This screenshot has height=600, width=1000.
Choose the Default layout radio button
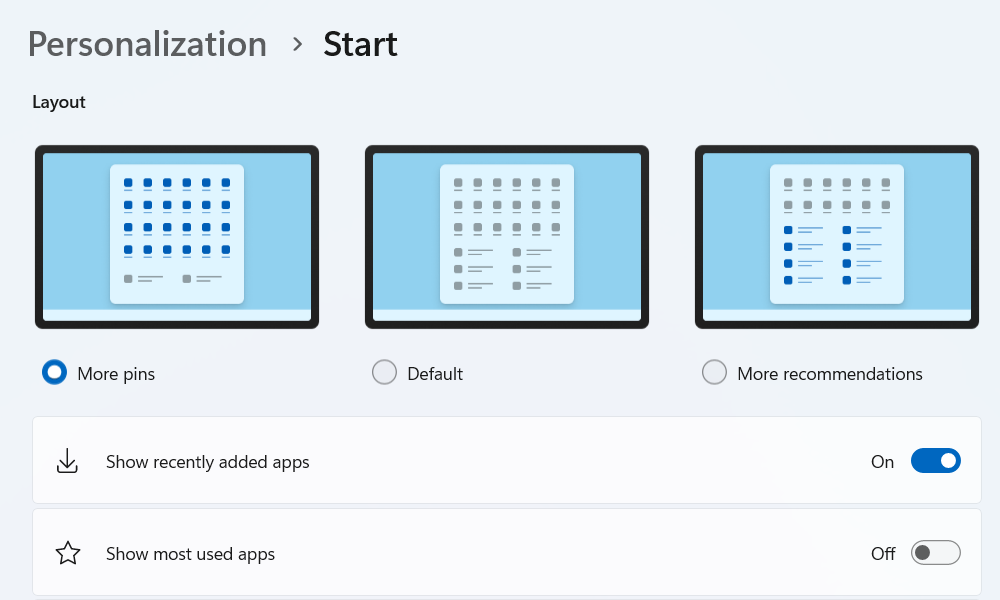[x=384, y=373]
